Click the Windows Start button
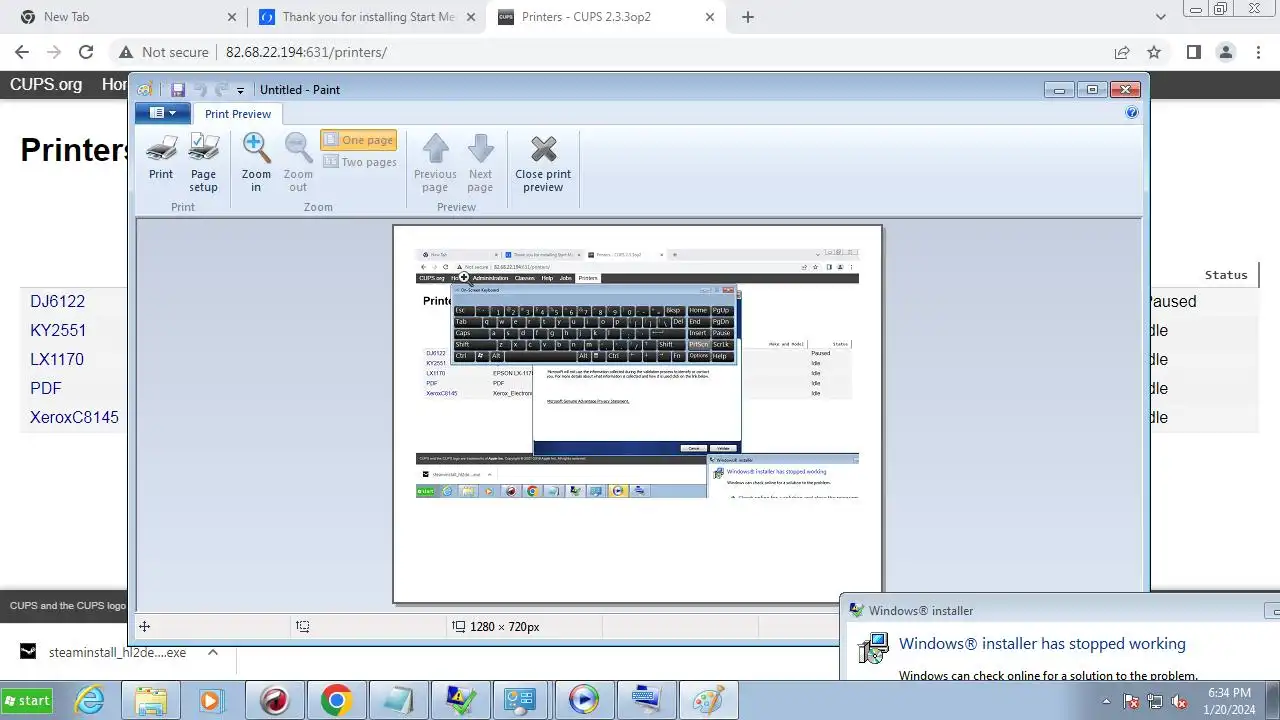The height and width of the screenshot is (720, 1280). click(x=28, y=700)
